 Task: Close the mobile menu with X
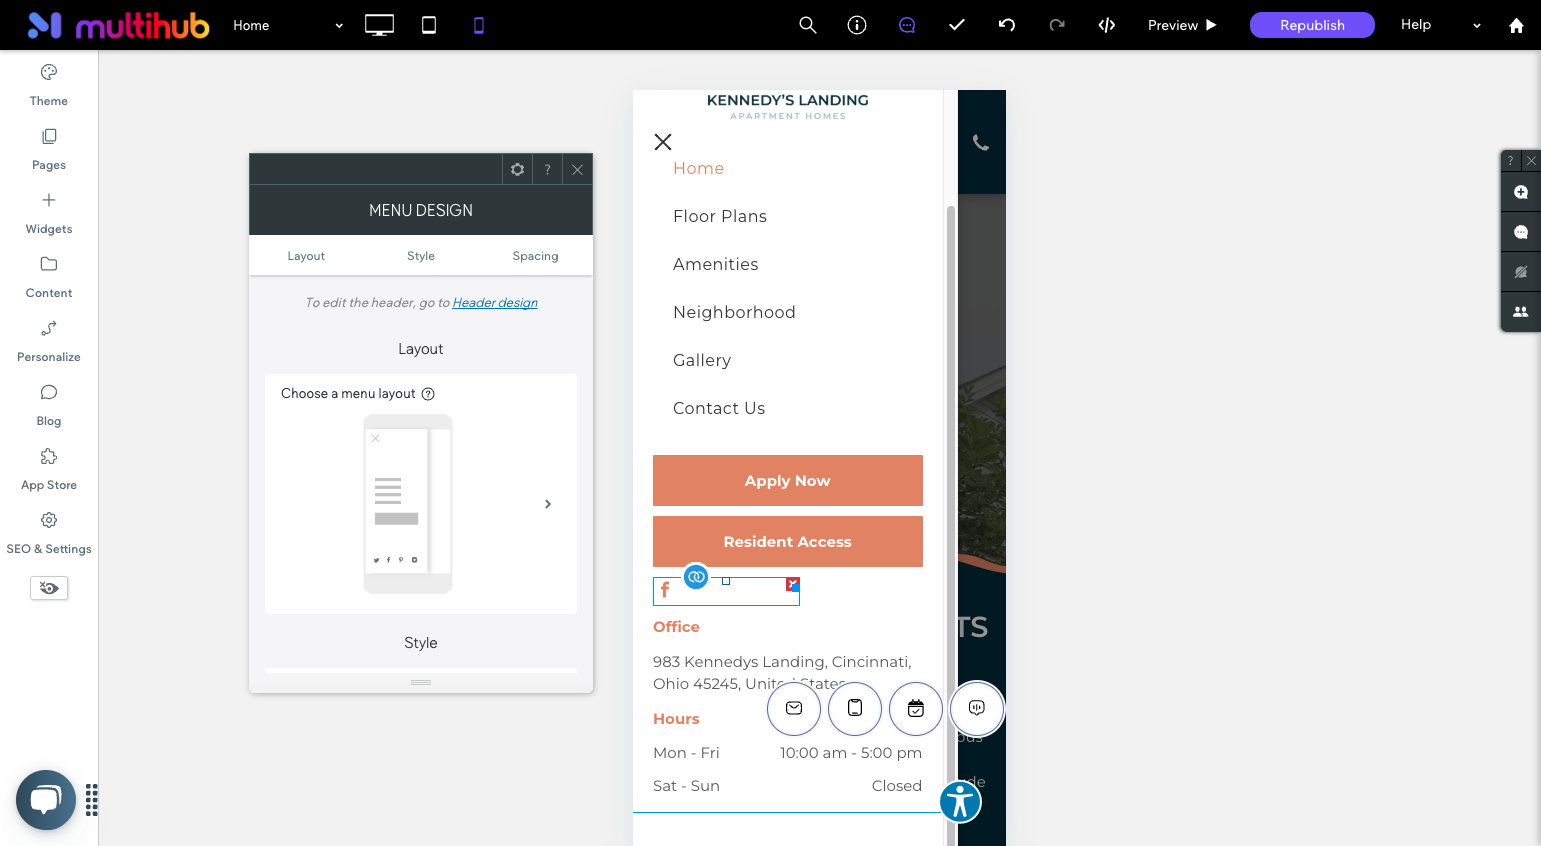pyautogui.click(x=663, y=142)
